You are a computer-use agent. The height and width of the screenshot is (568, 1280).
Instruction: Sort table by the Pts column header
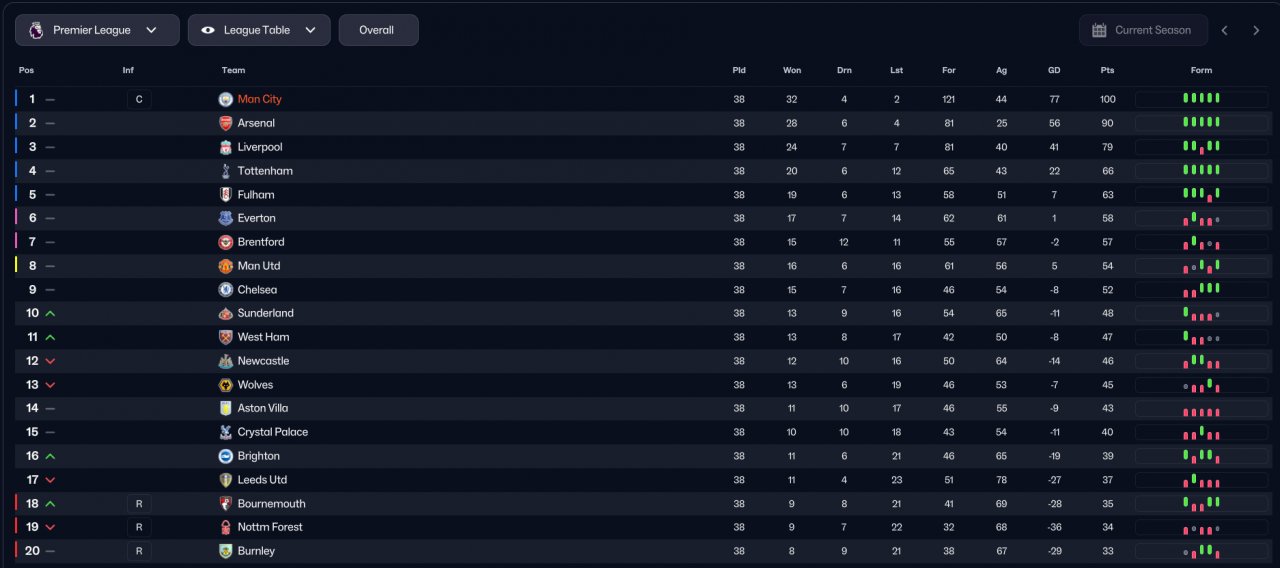1107,70
